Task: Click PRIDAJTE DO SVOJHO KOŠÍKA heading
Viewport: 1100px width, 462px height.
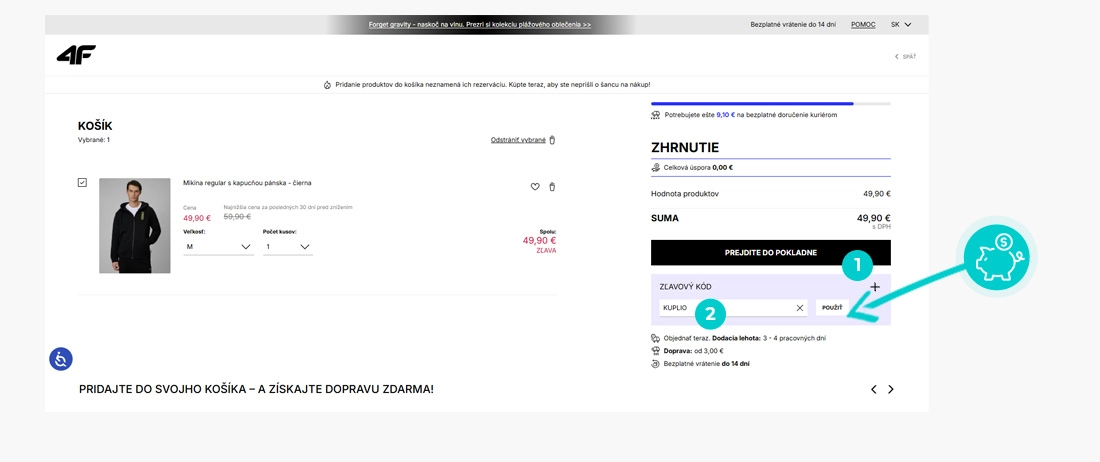Action: [256, 389]
